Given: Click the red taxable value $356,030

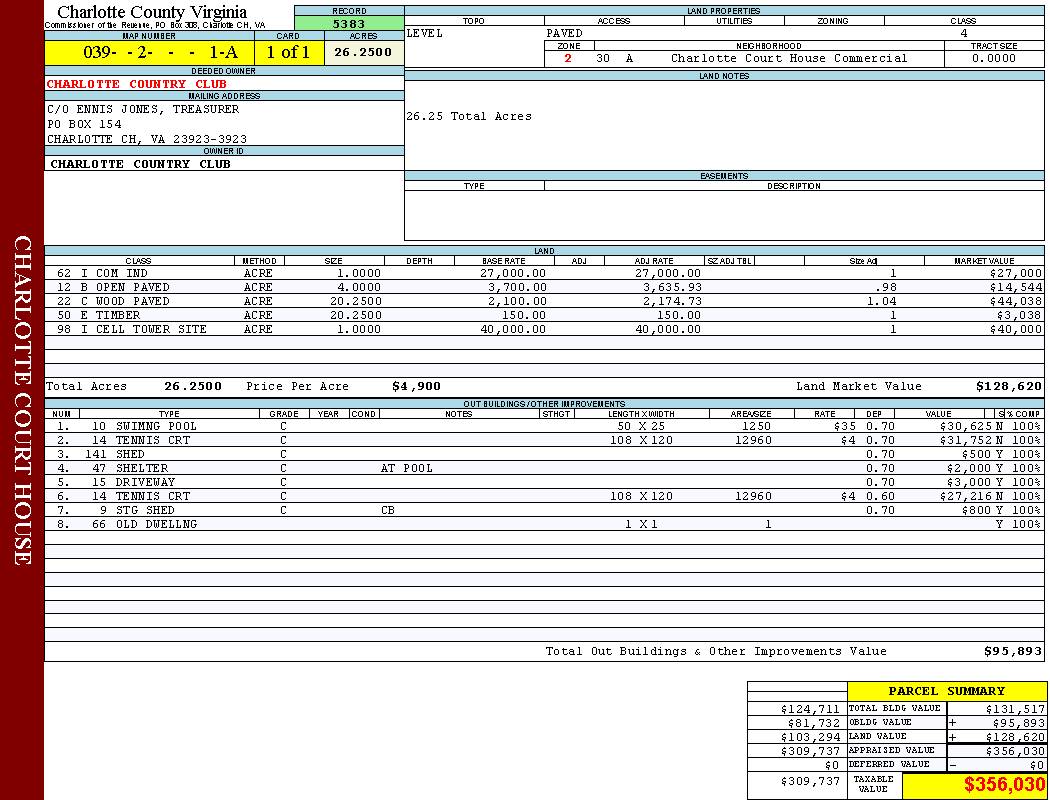Looking at the screenshot, I should (x=1003, y=785).
